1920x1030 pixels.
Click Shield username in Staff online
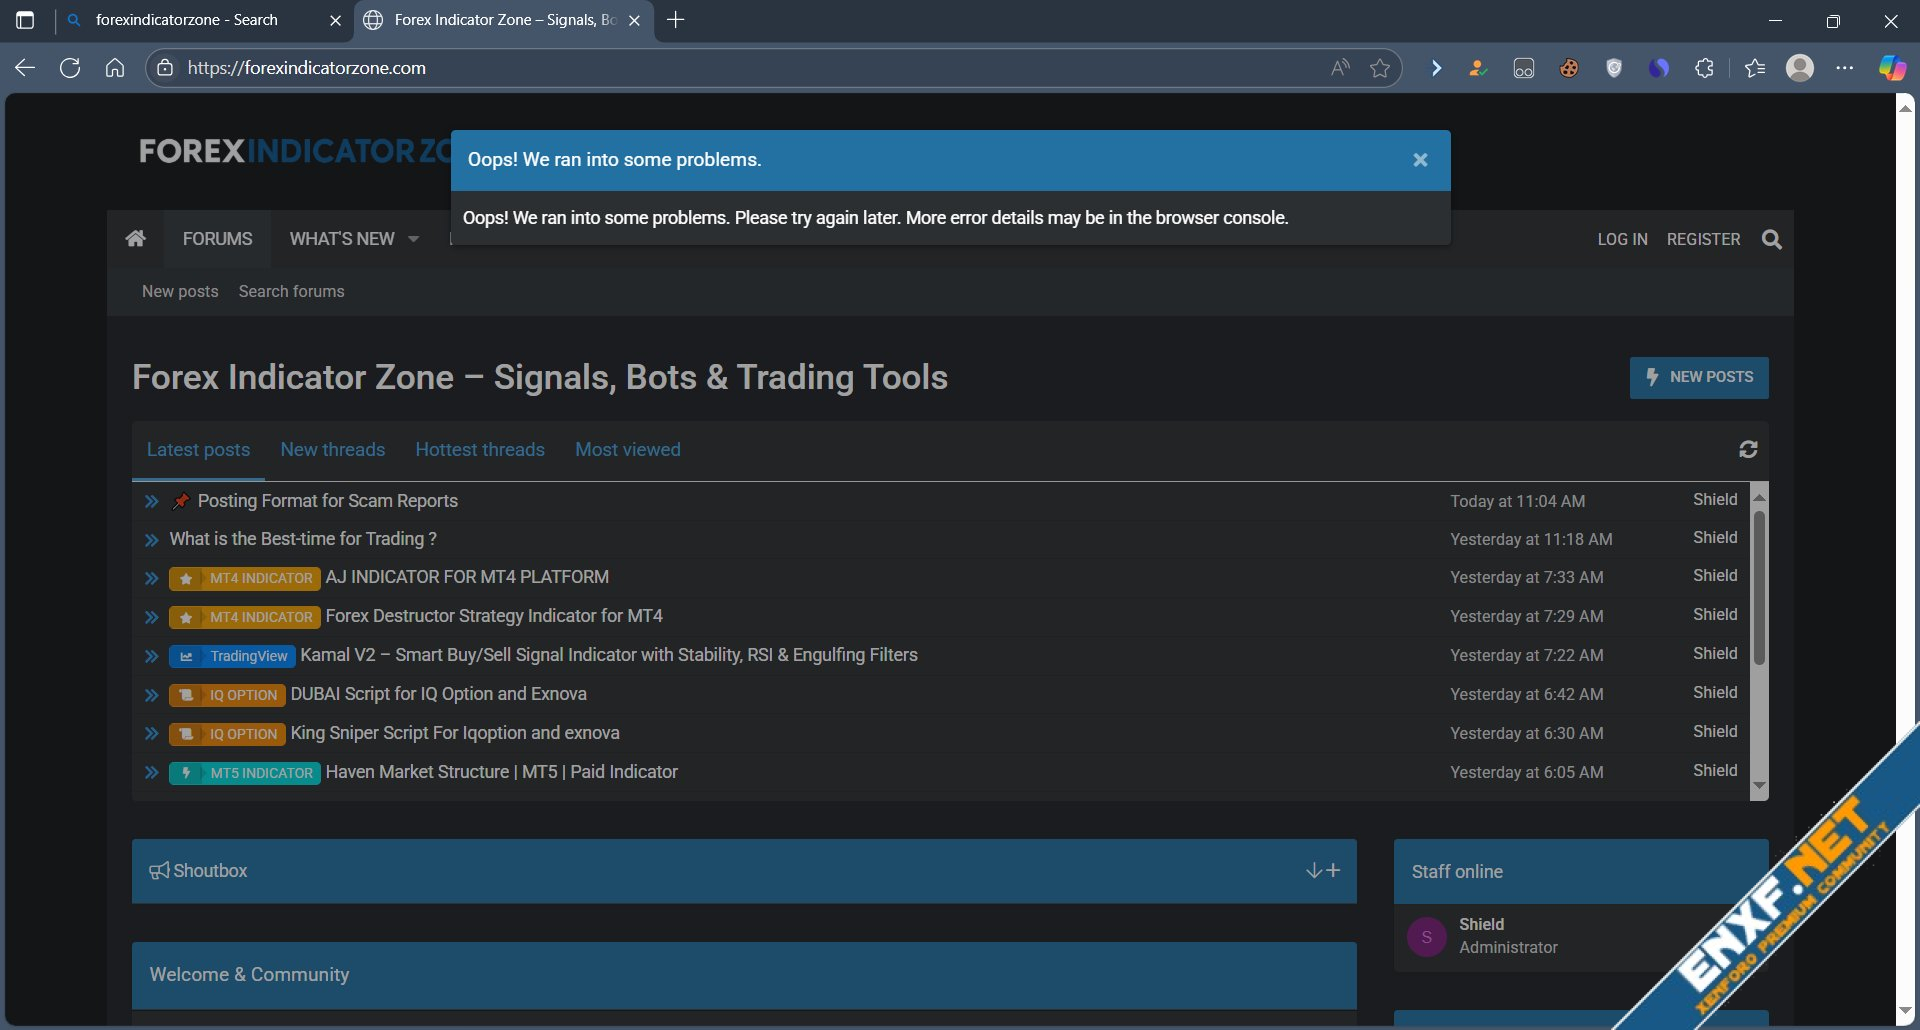coord(1481,924)
